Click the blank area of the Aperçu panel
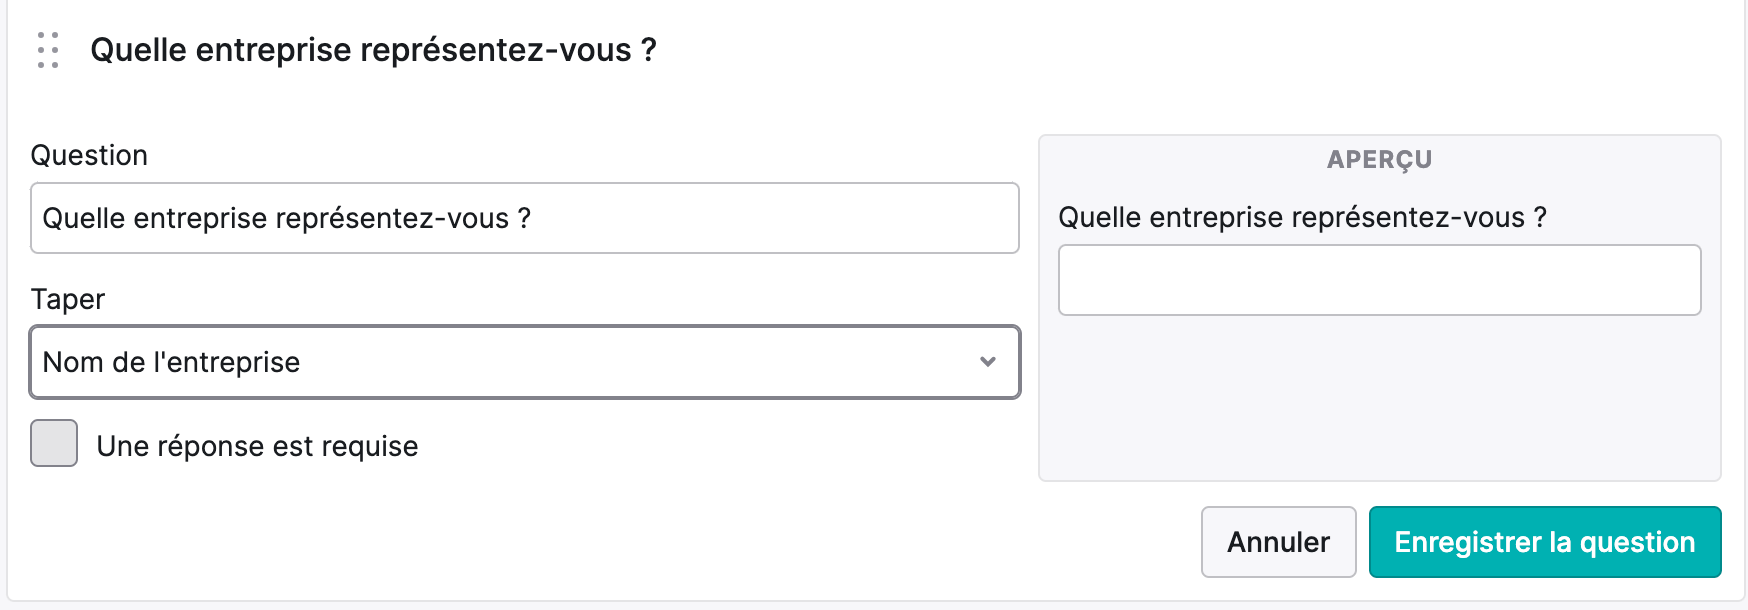Screen dimensions: 1748x610 coord(1380,400)
